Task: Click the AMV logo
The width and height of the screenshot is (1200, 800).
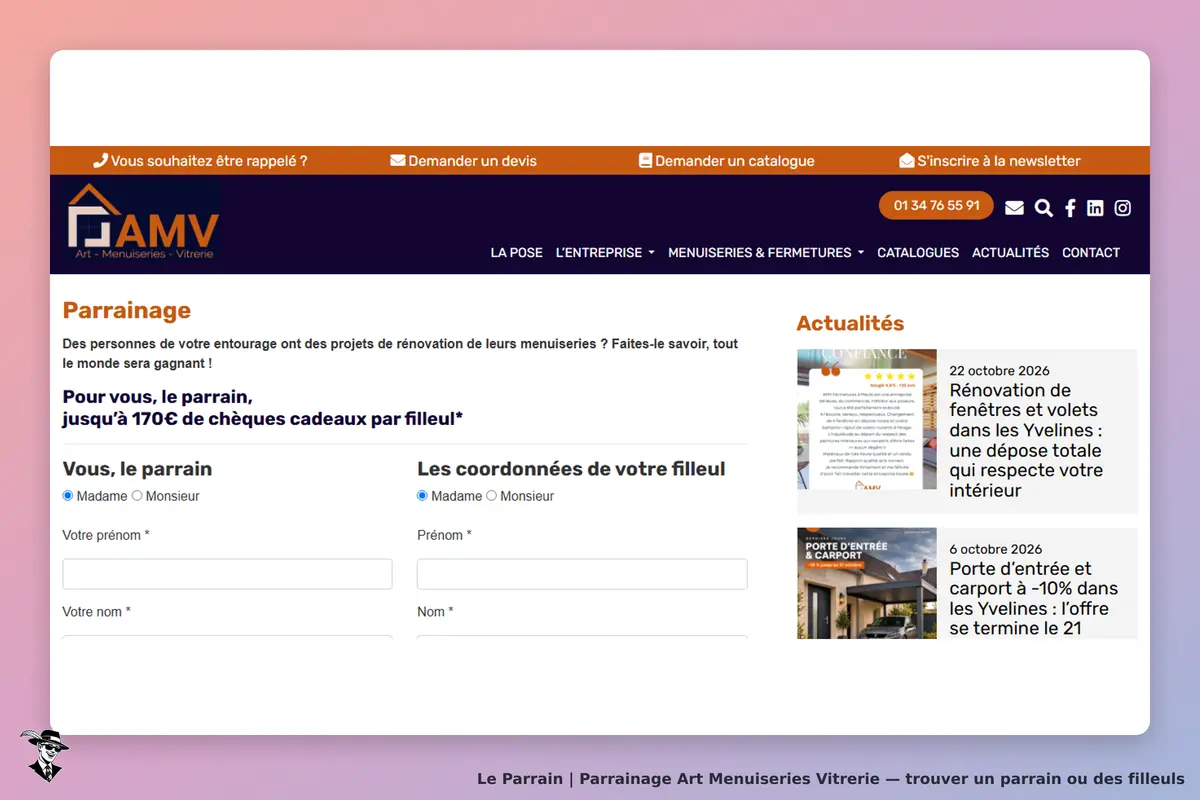Action: 143,221
